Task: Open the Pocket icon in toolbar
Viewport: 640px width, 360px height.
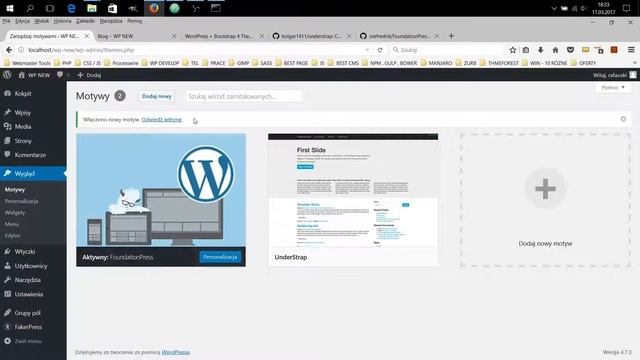Action: pos(570,50)
